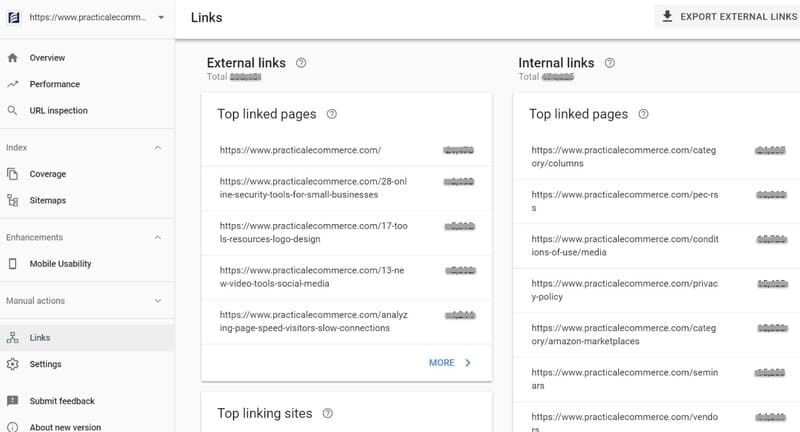The height and width of the screenshot is (432, 800).
Task: Collapse the Index section
Action: coord(157,148)
